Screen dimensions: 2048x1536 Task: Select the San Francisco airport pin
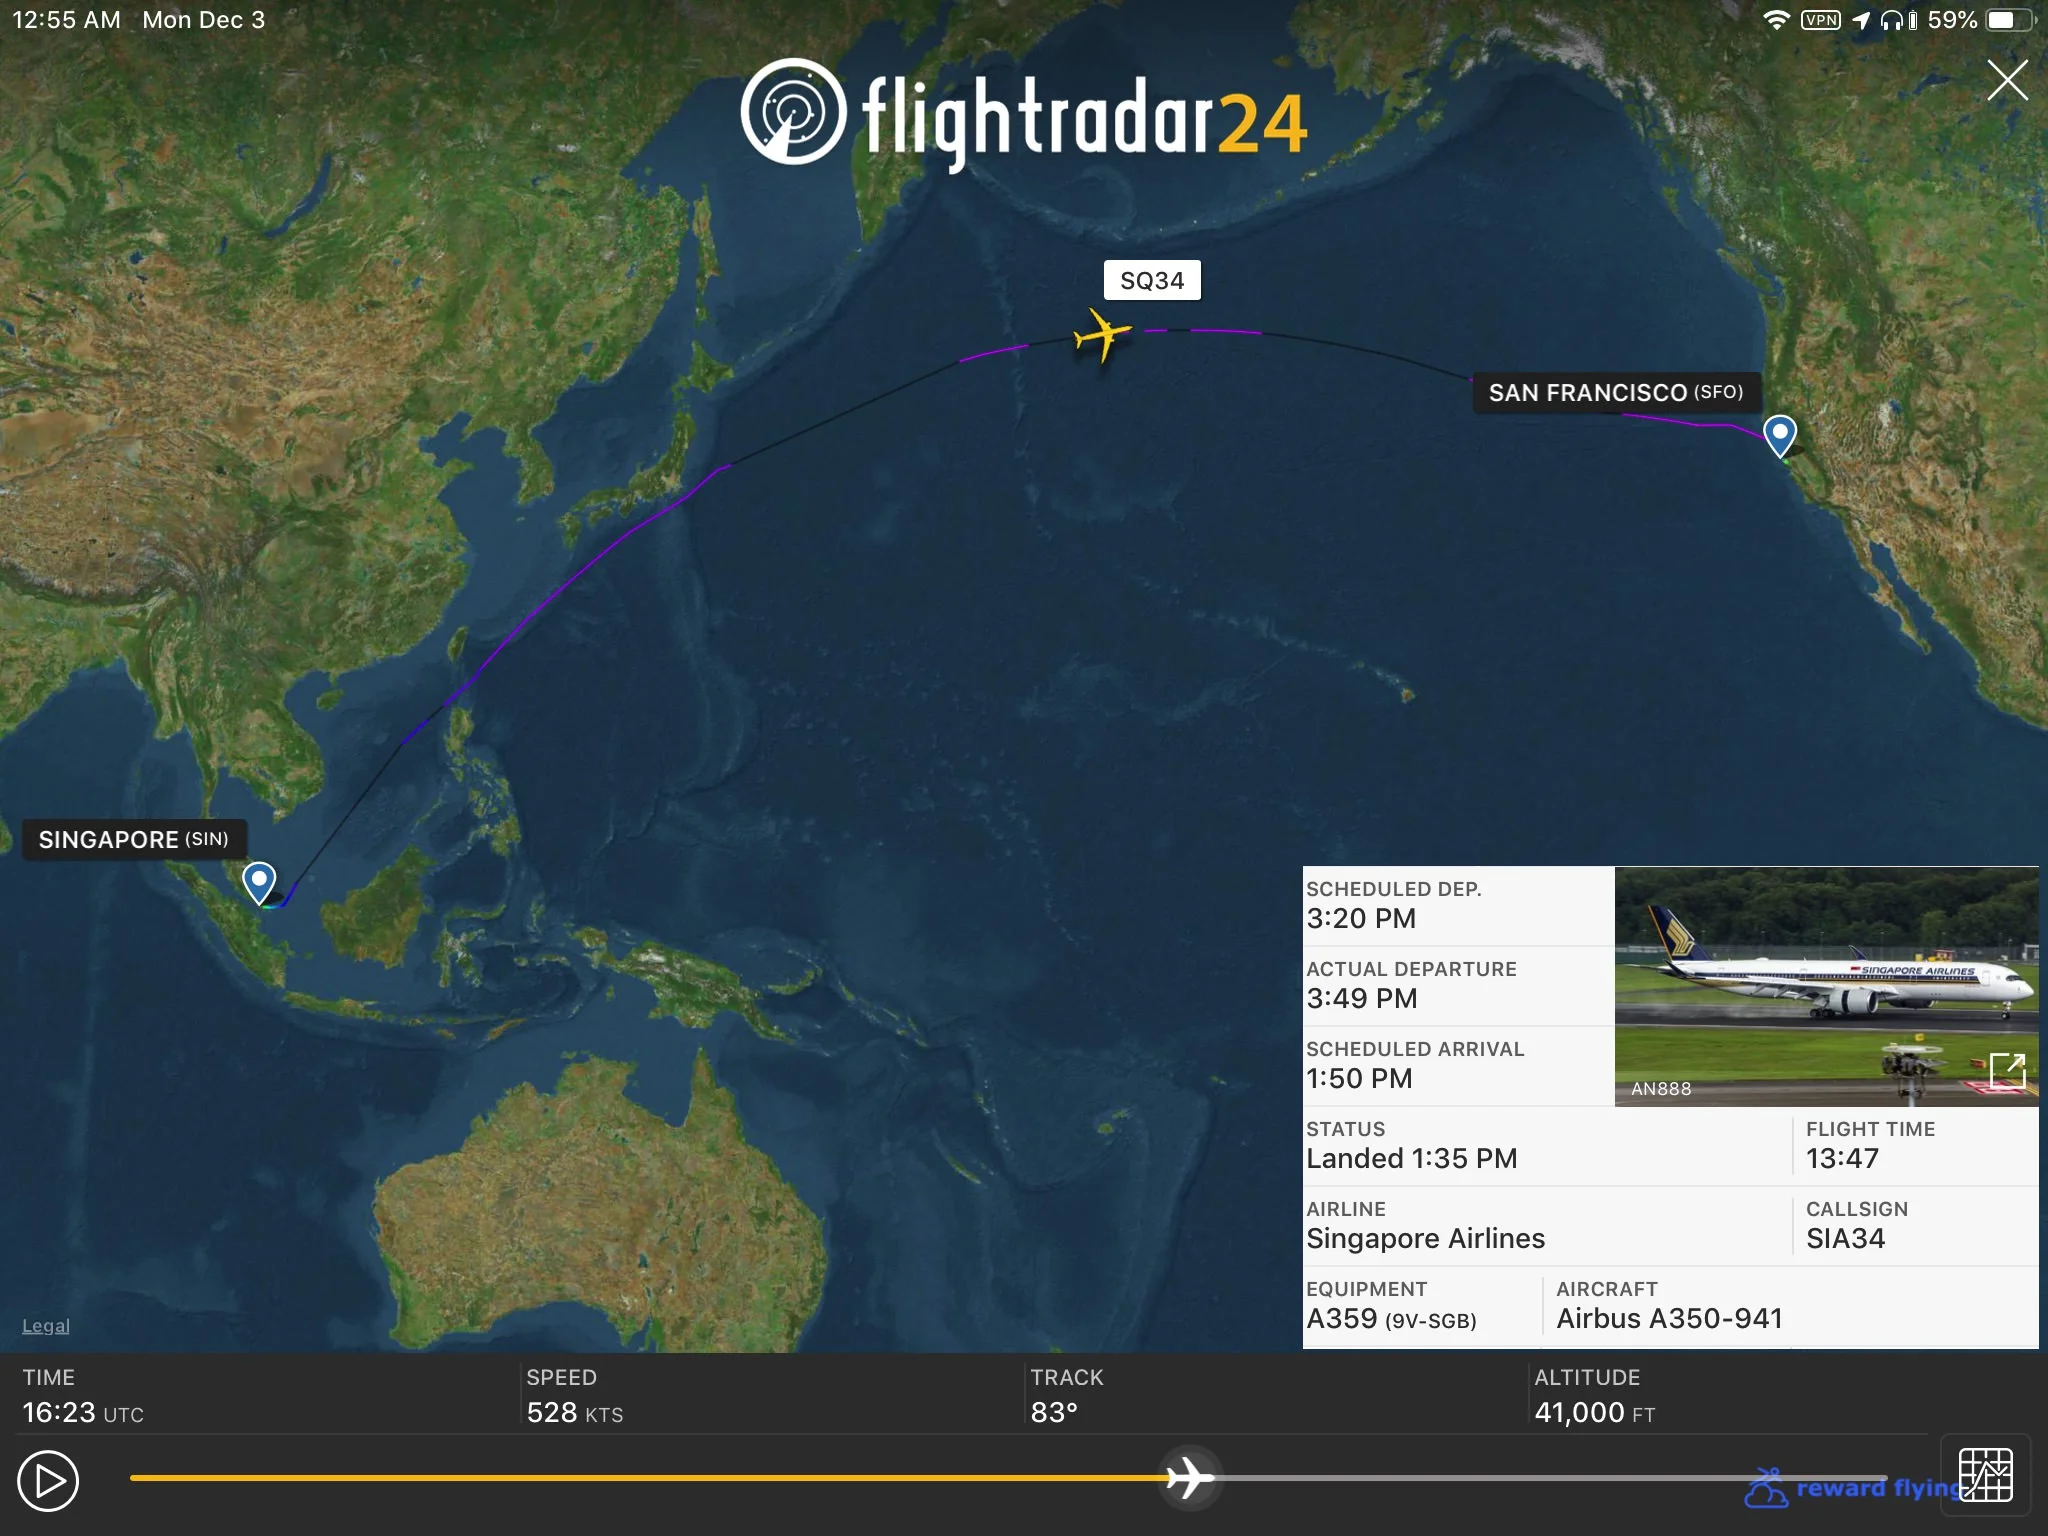[1780, 437]
